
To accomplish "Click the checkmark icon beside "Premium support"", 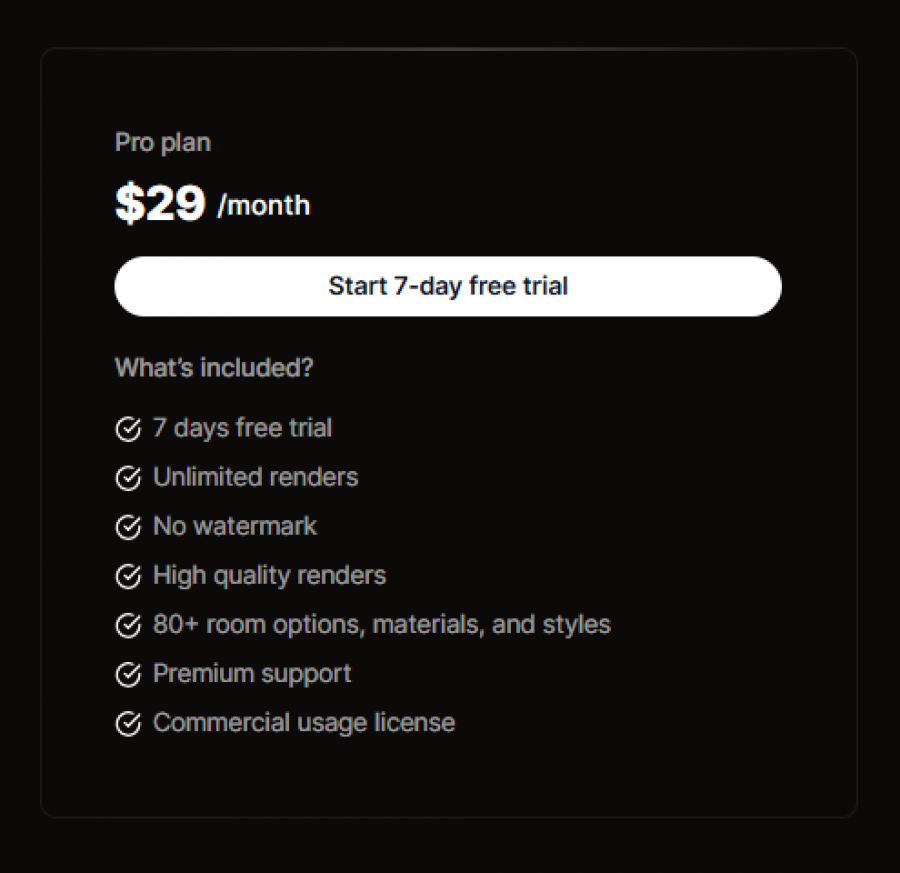I will pos(128,673).
